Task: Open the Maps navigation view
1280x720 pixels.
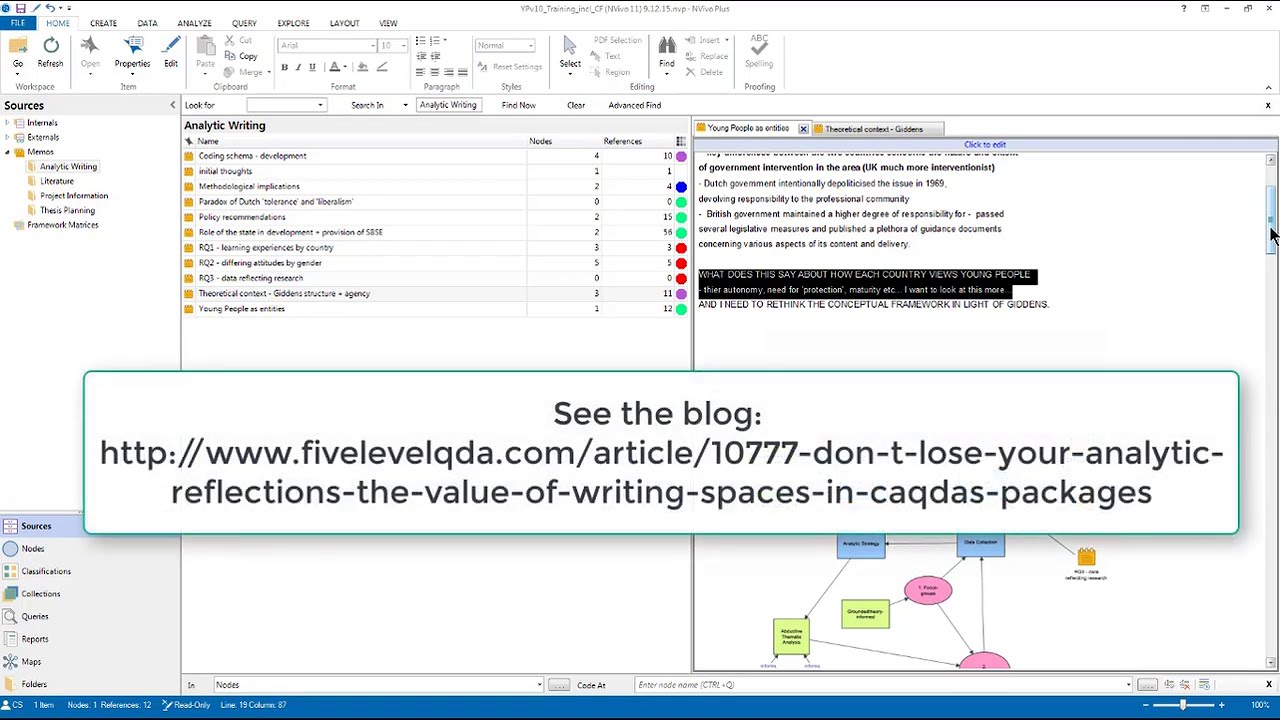Action: point(31,662)
